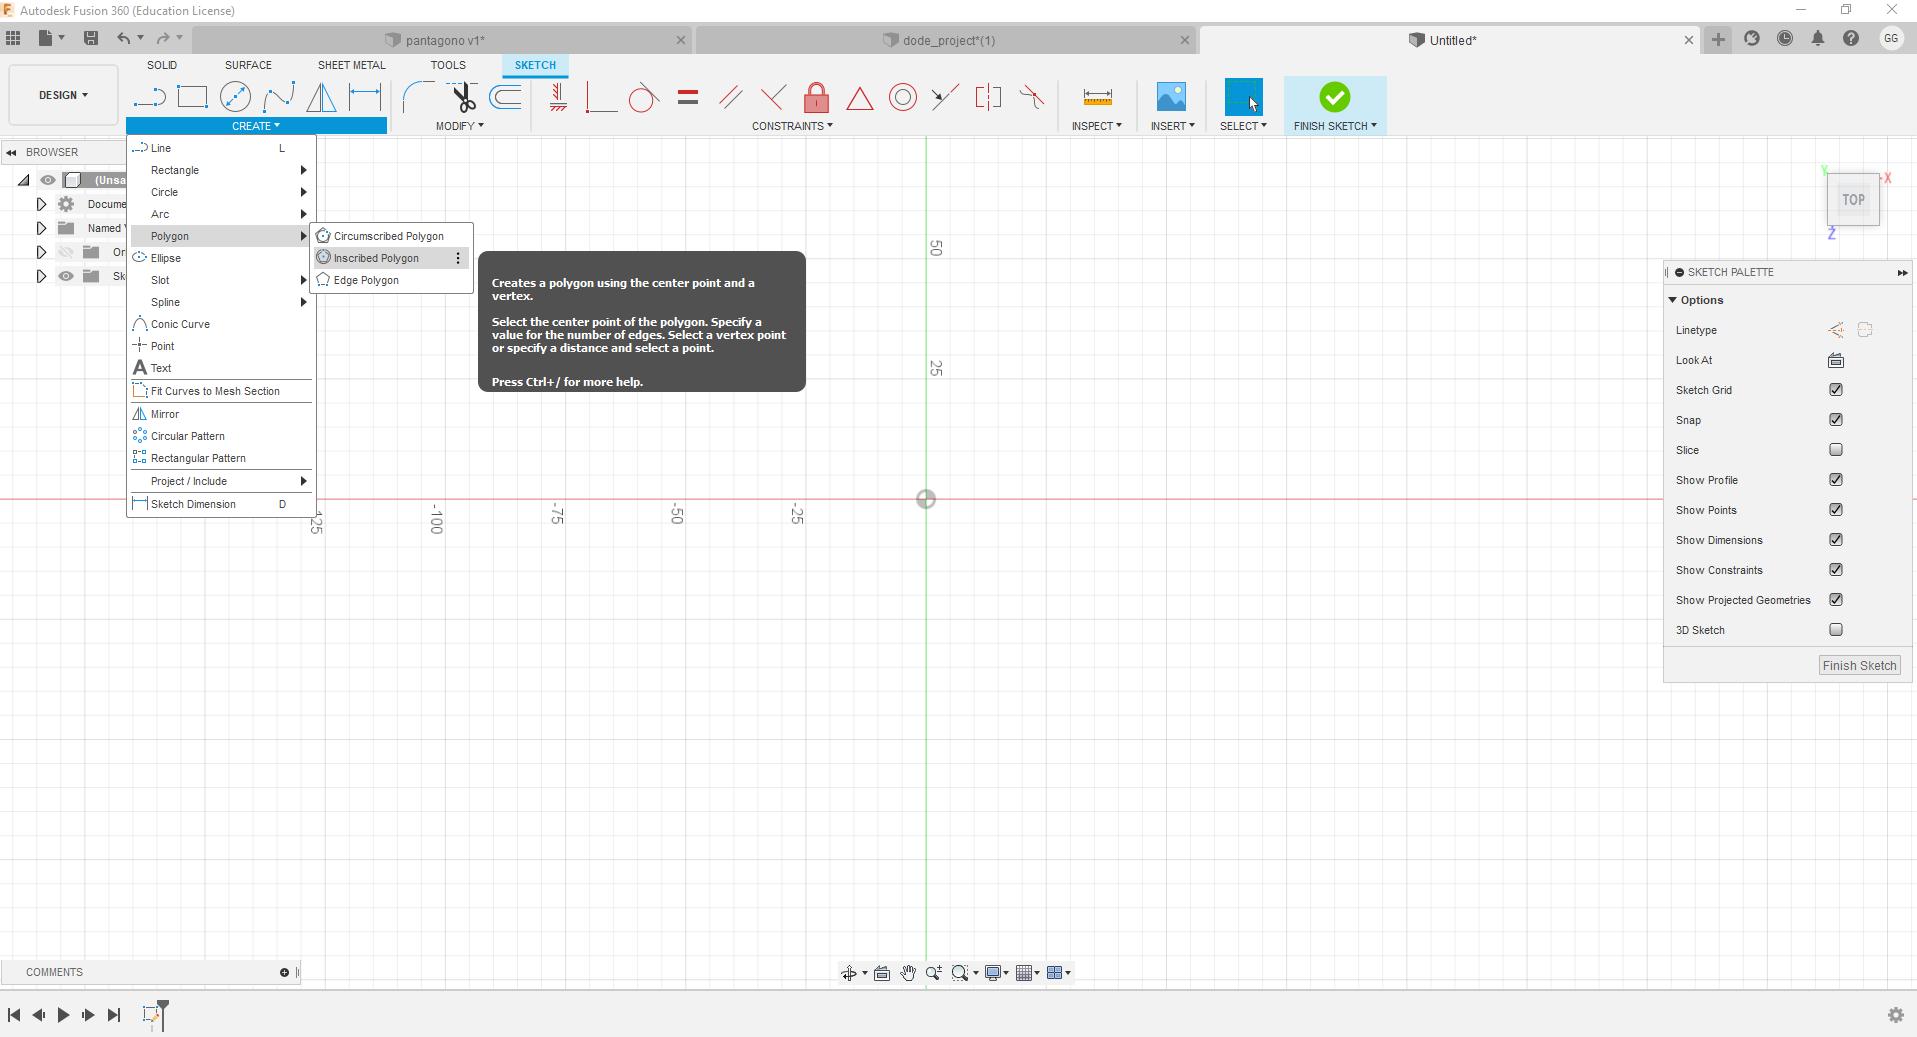The image size is (1917, 1037).
Task: Enable the 3D Sketch checkbox
Action: point(1836,630)
